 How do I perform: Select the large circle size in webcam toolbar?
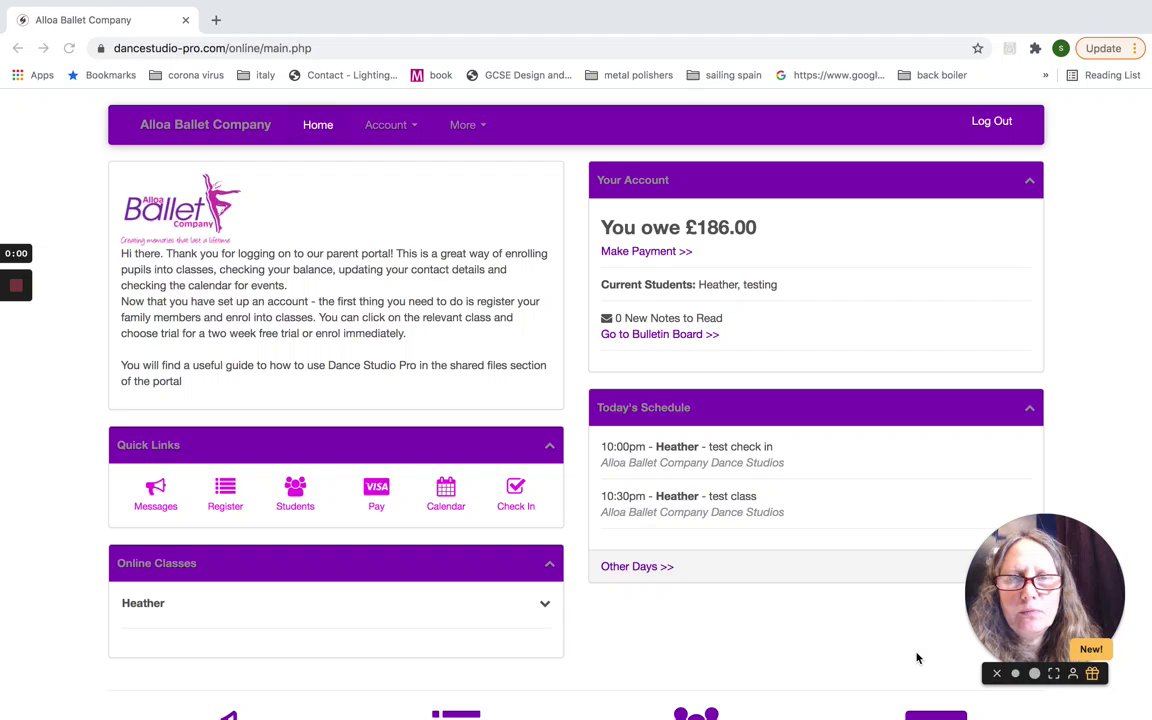coord(1034,673)
